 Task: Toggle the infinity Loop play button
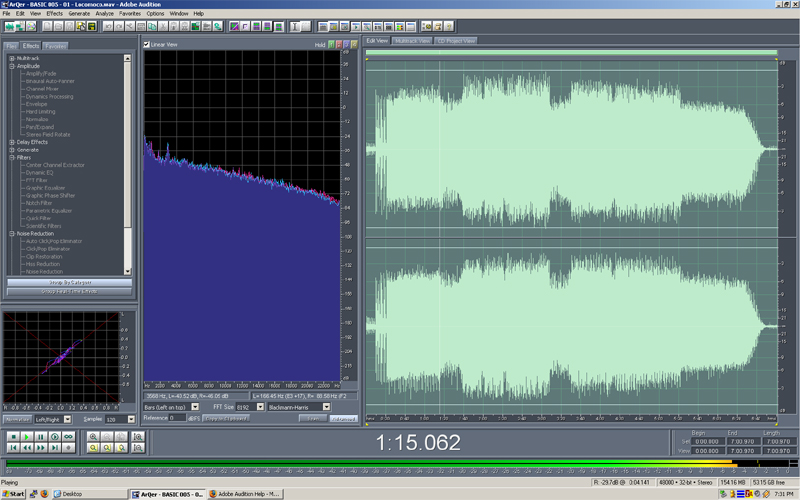(x=68, y=437)
